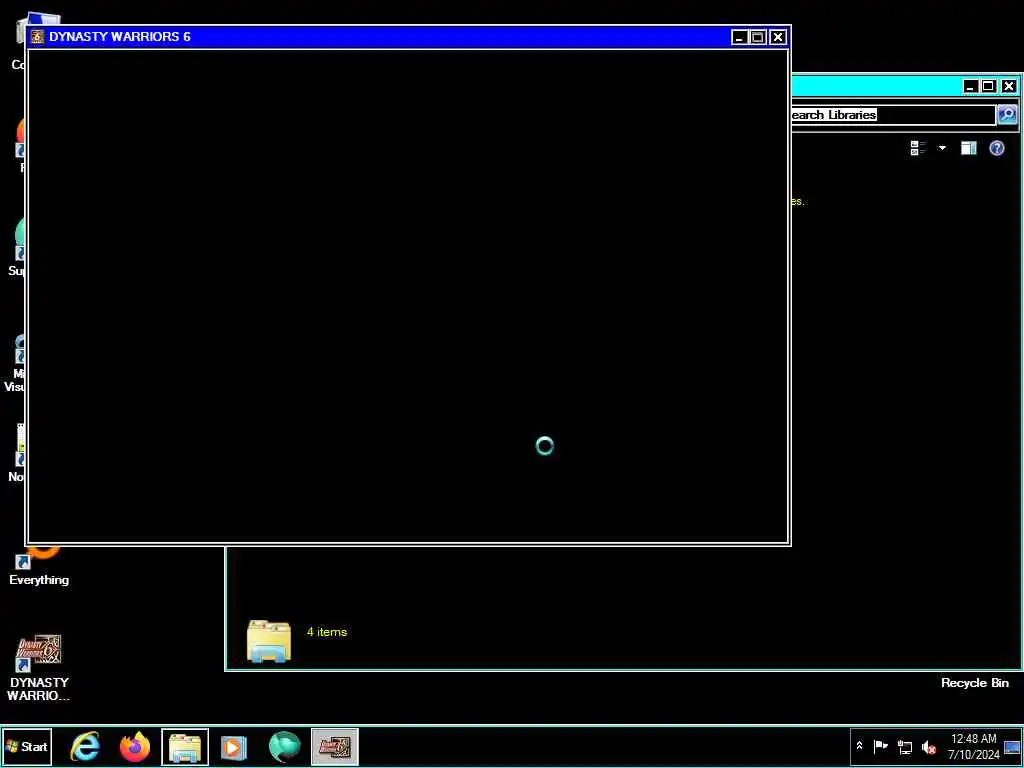Screen dimensions: 1024x768
Task: Click the '4 items' text in Libraries
Action: pos(327,632)
